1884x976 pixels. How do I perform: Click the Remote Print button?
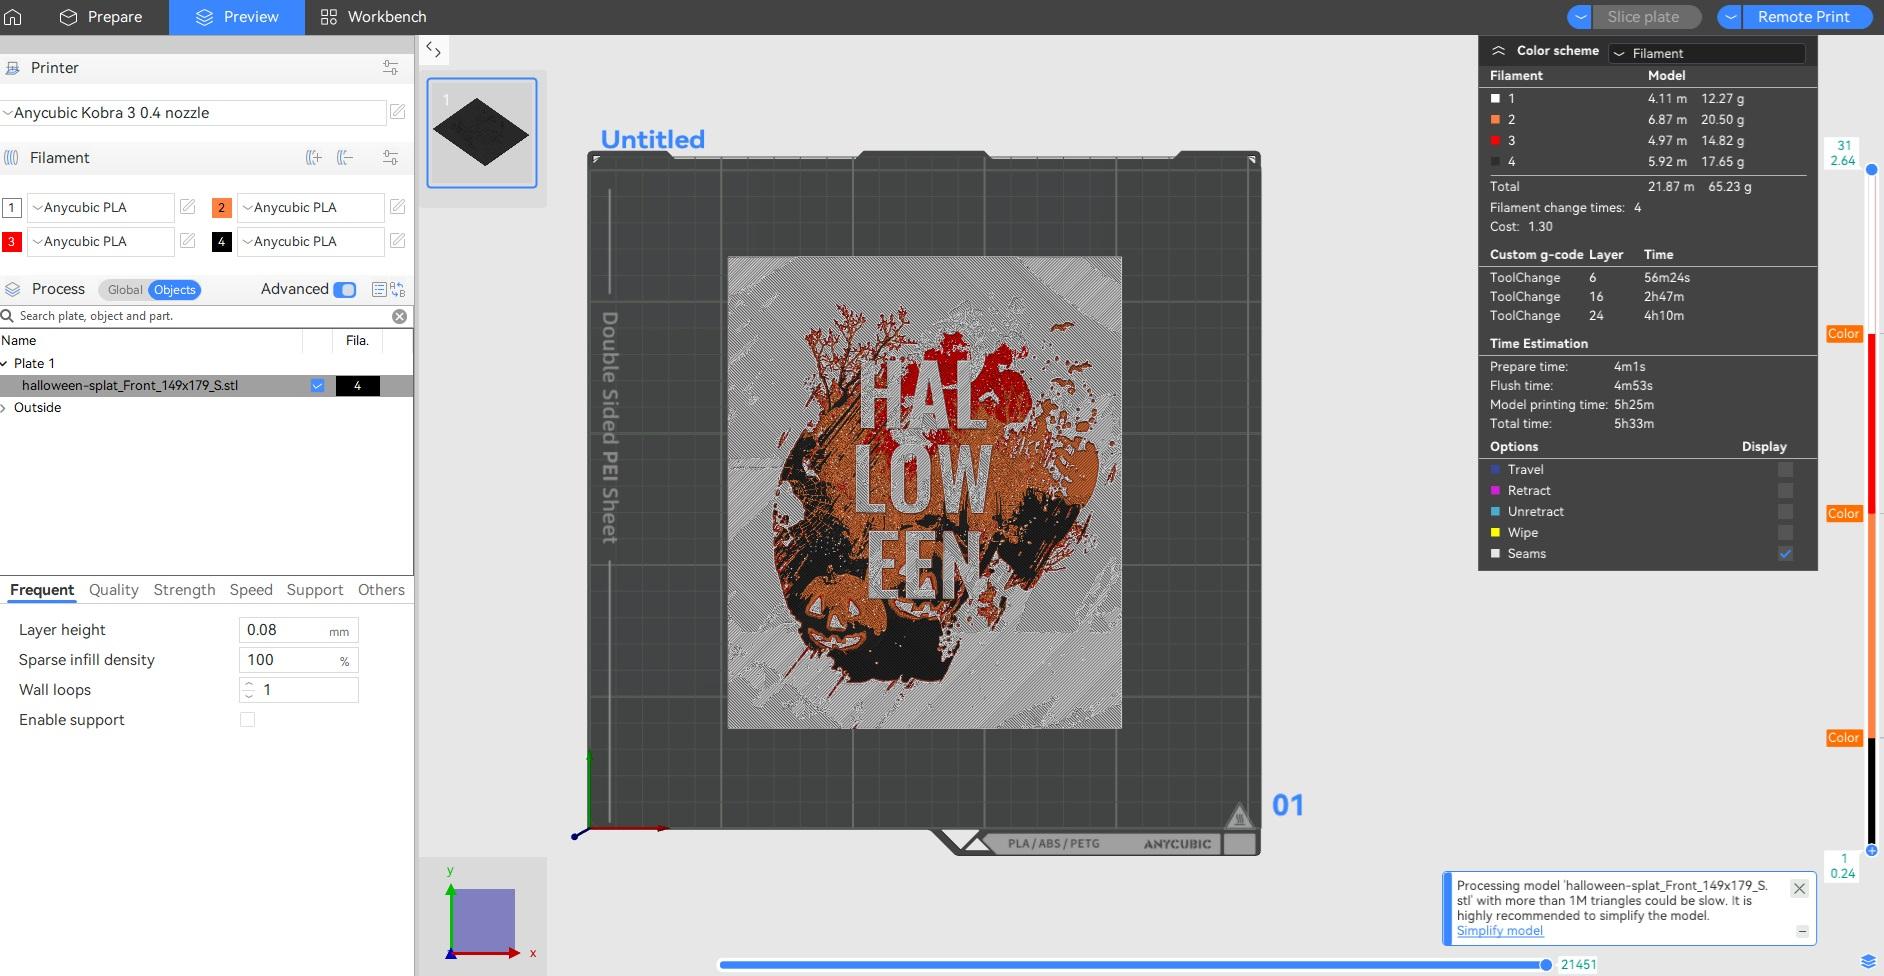click(x=1804, y=17)
